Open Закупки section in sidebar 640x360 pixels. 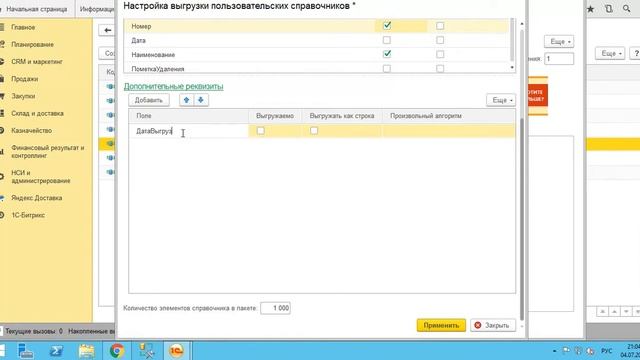point(23,96)
